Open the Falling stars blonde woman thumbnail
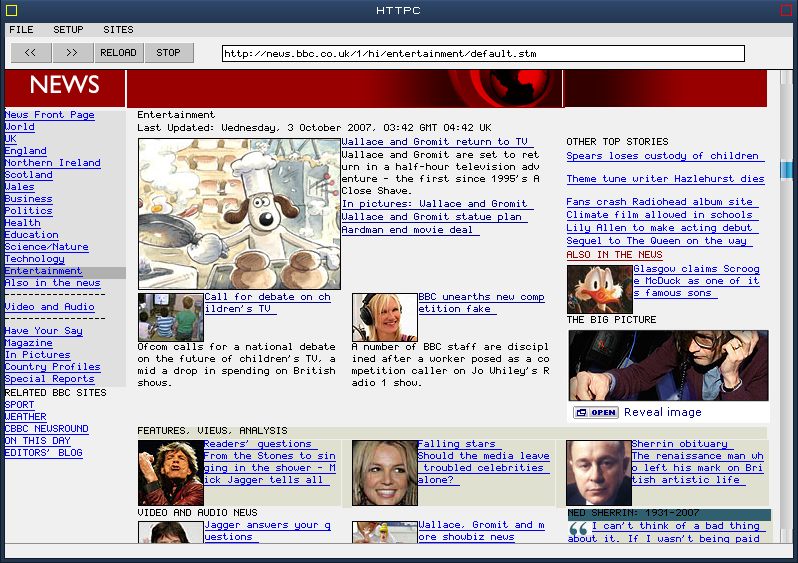This screenshot has height=563, width=798. click(385, 473)
